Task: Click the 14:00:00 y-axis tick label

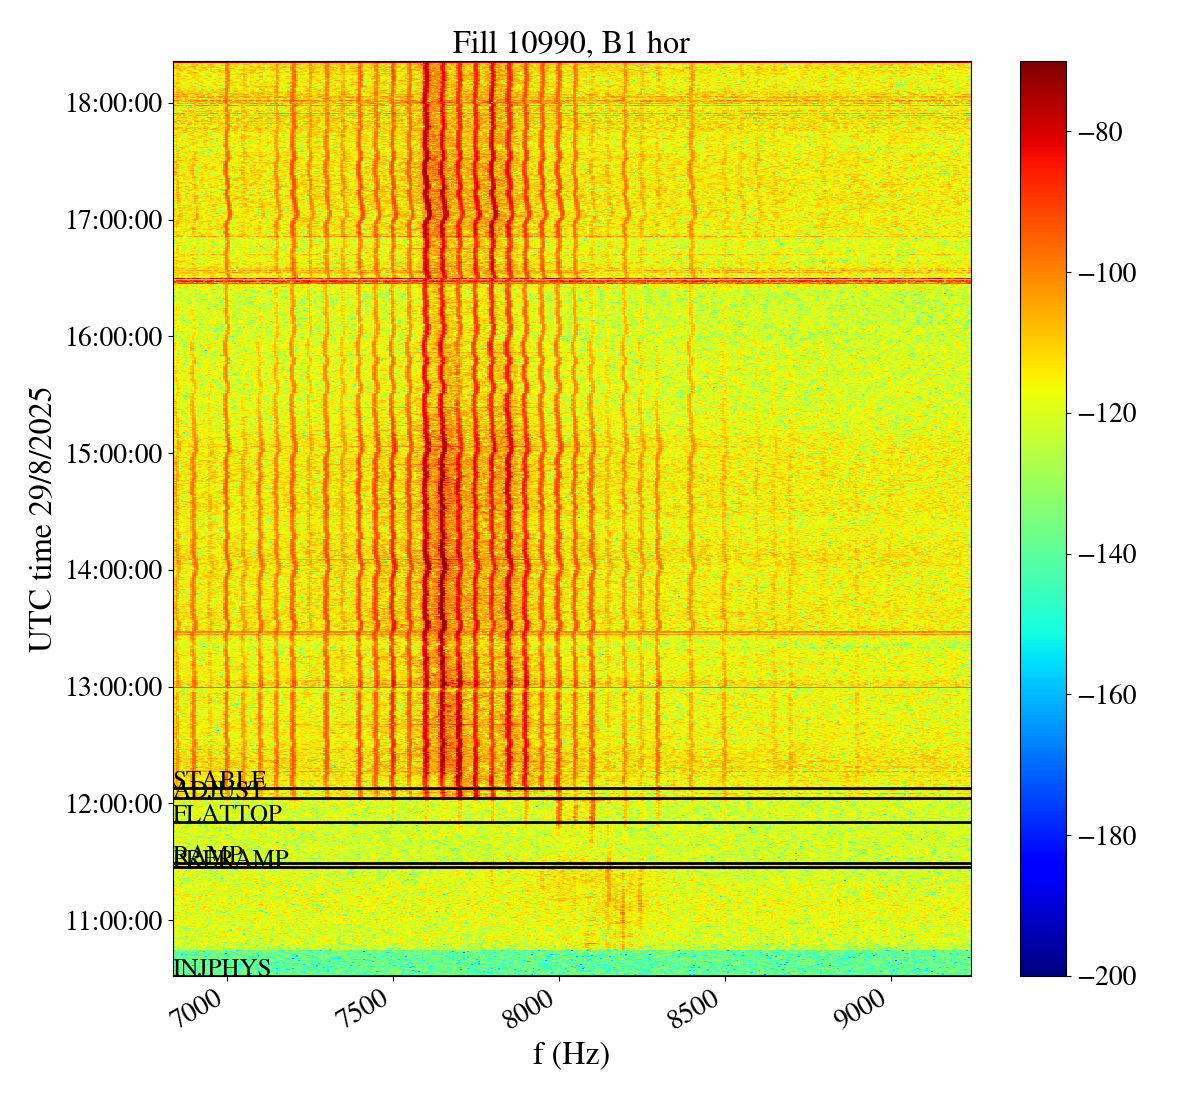Action: click(113, 570)
